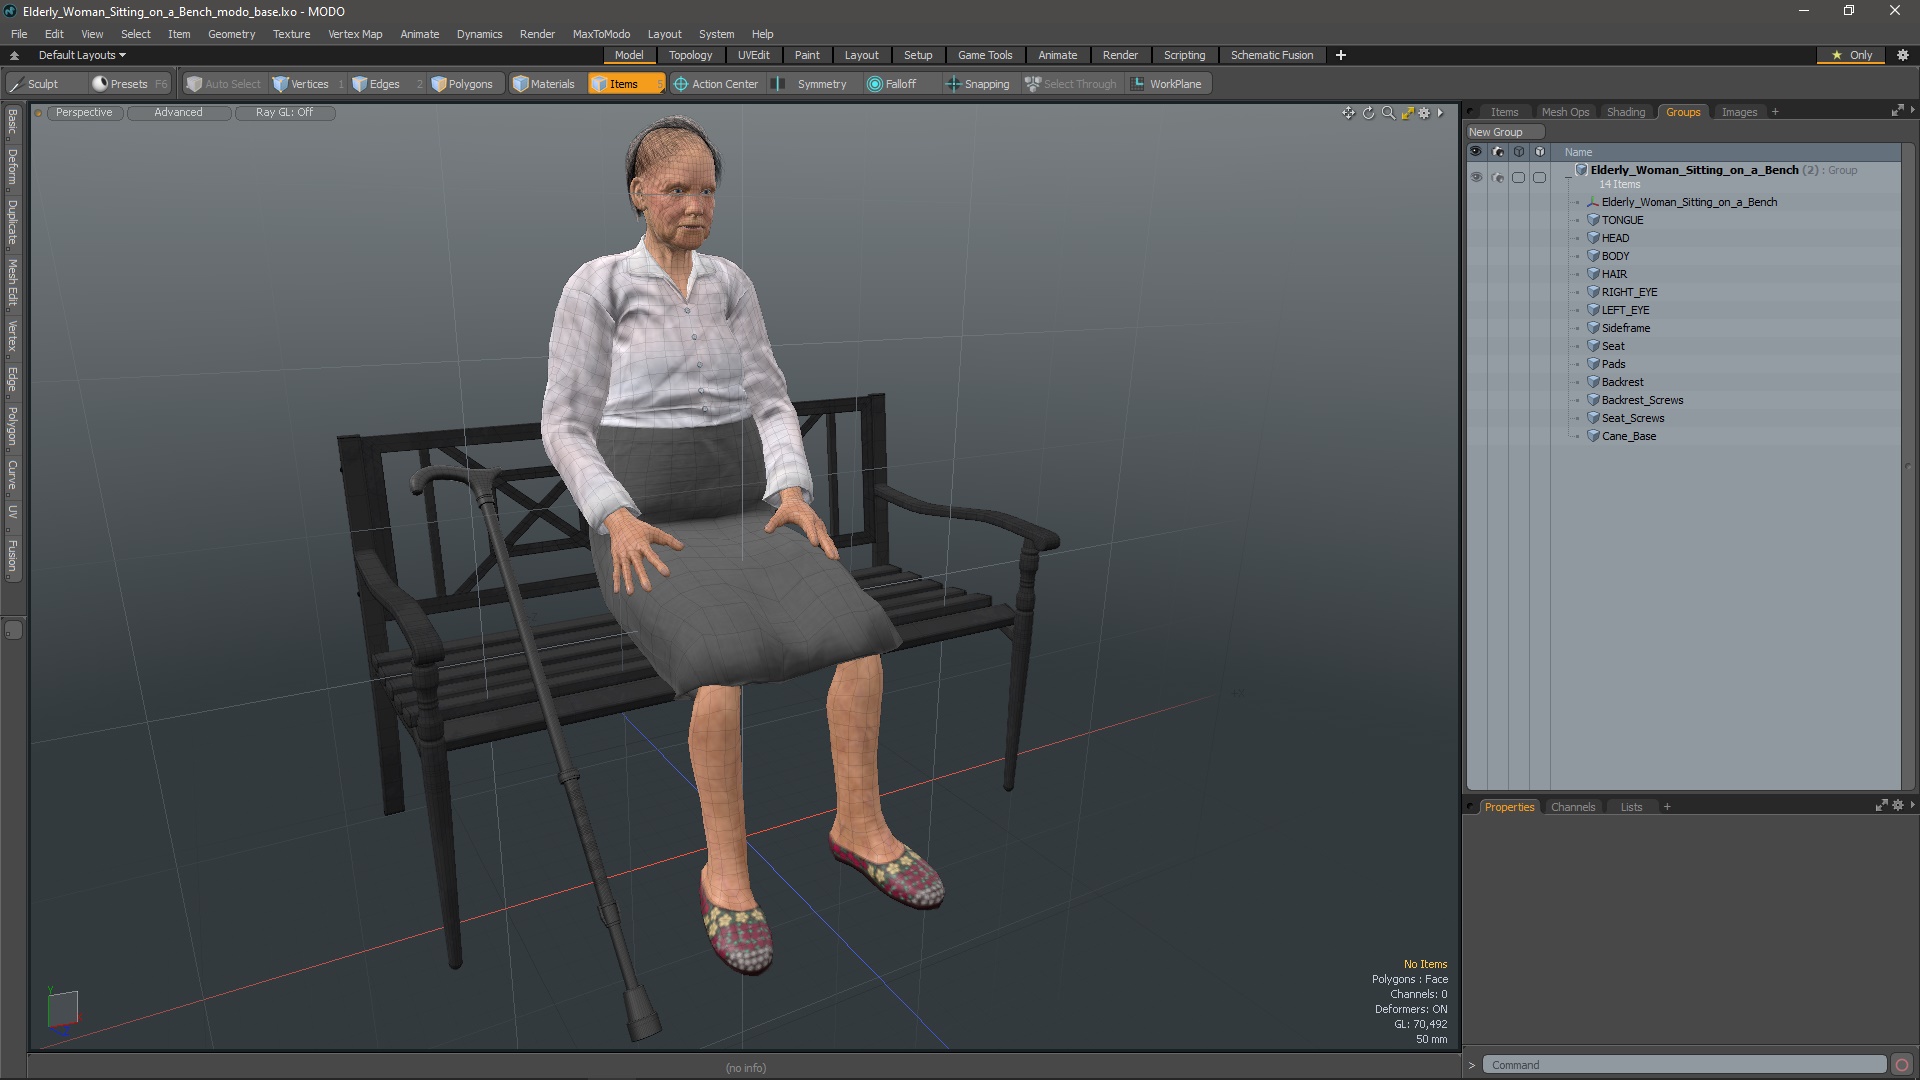The height and width of the screenshot is (1080, 1920).
Task: Click the Command input field
Action: pyautogui.click(x=1683, y=1065)
